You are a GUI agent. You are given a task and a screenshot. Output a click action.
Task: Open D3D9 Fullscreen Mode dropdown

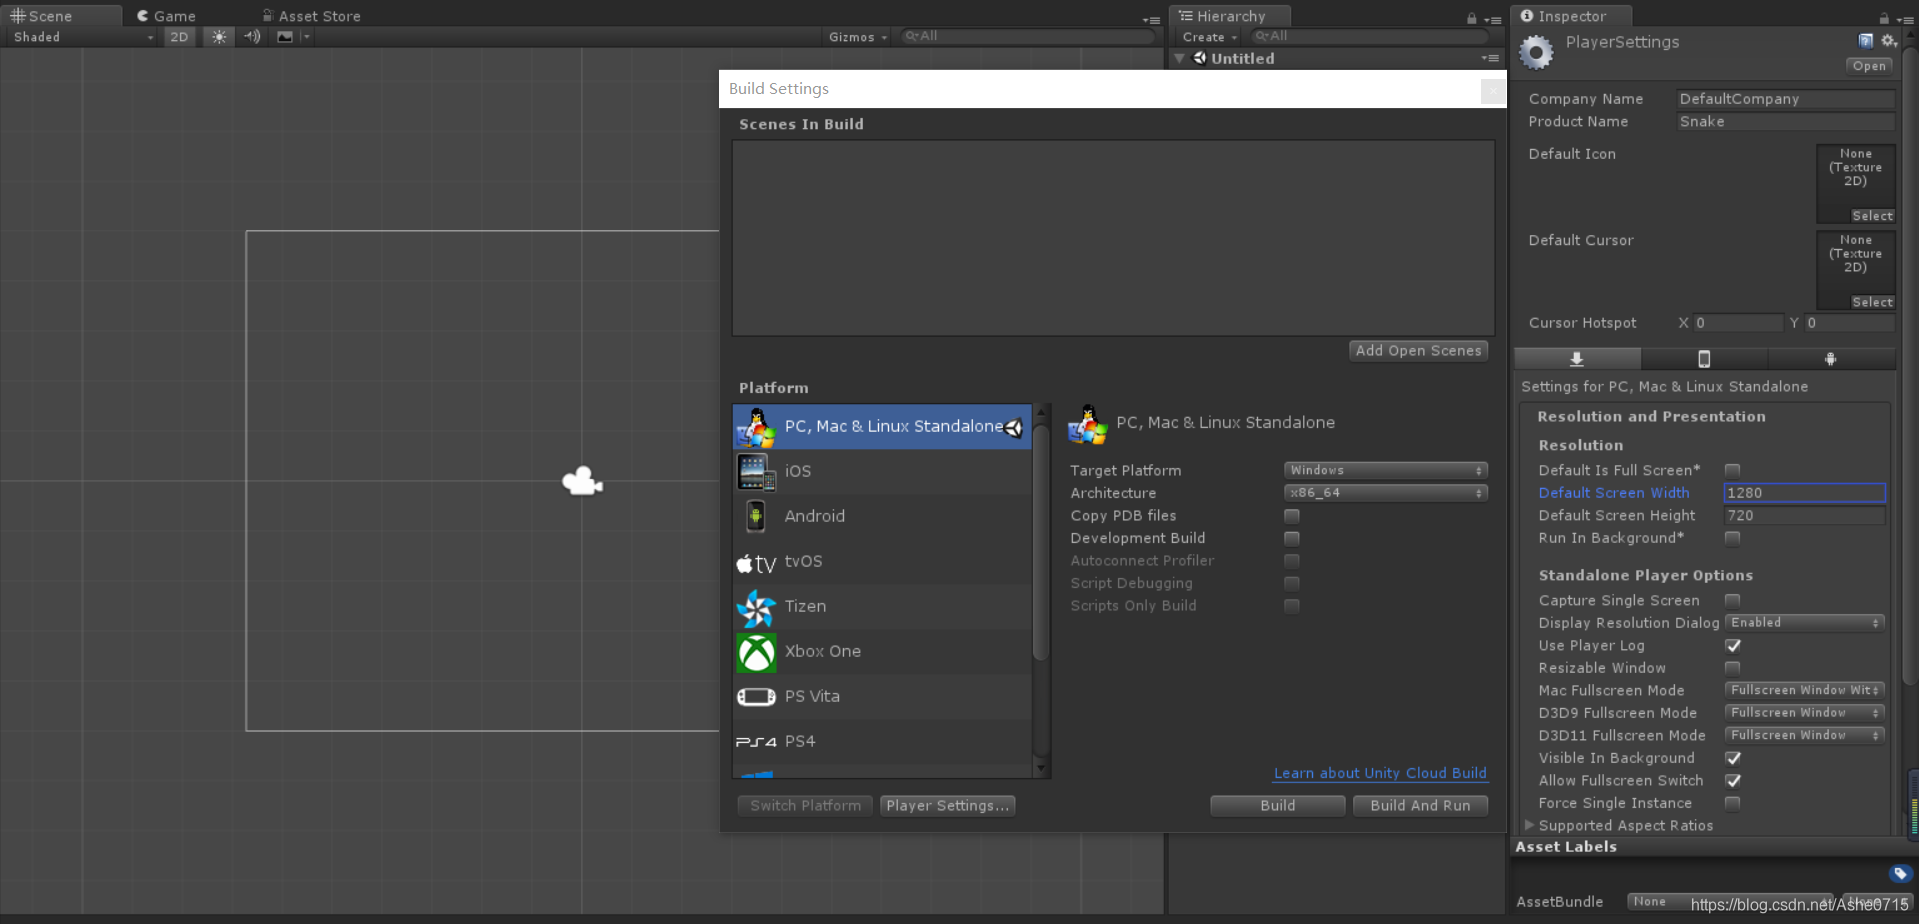coord(1805,713)
